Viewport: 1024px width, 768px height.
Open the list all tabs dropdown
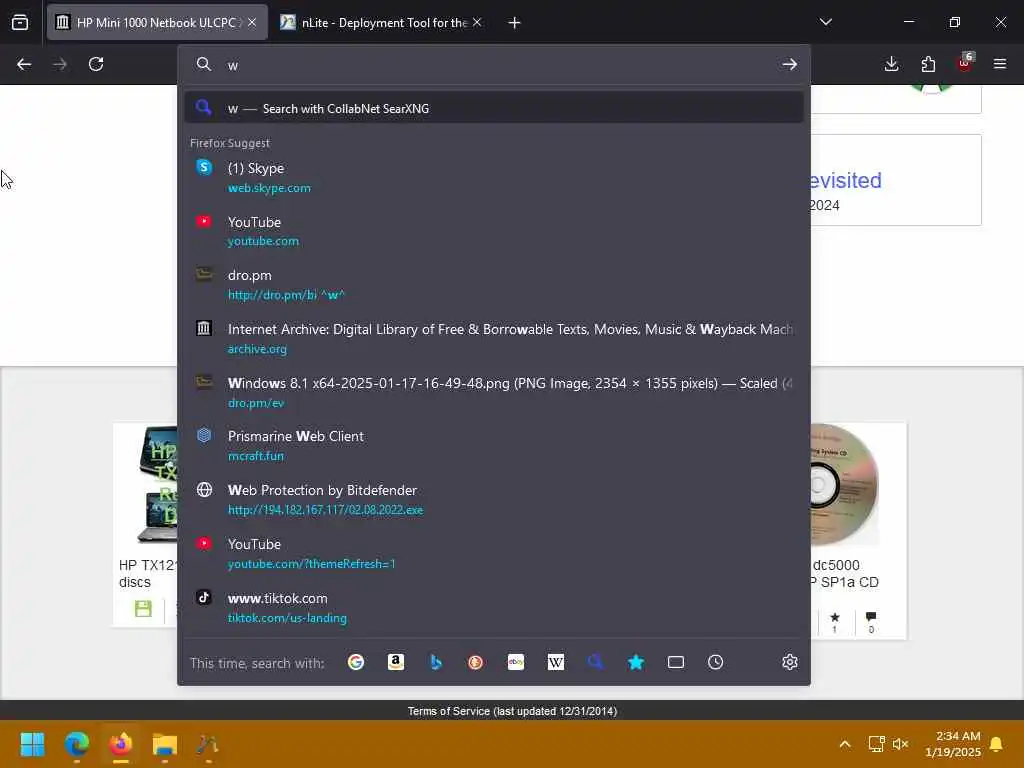click(x=825, y=22)
